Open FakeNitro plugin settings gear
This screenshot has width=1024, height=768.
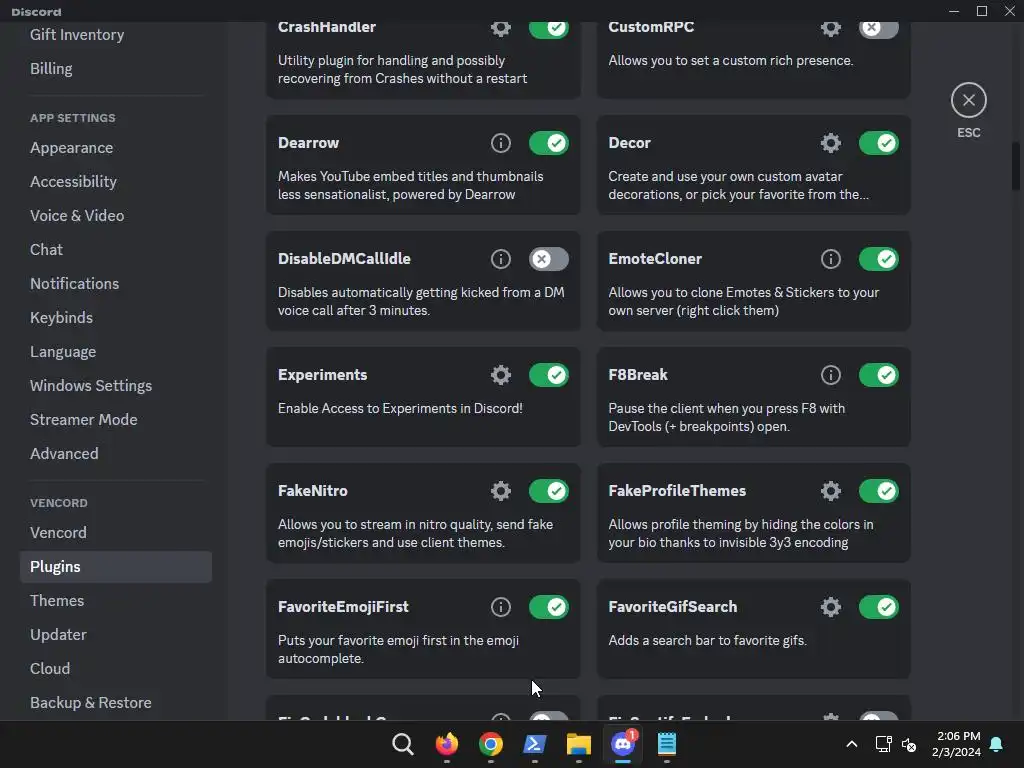[x=501, y=491]
